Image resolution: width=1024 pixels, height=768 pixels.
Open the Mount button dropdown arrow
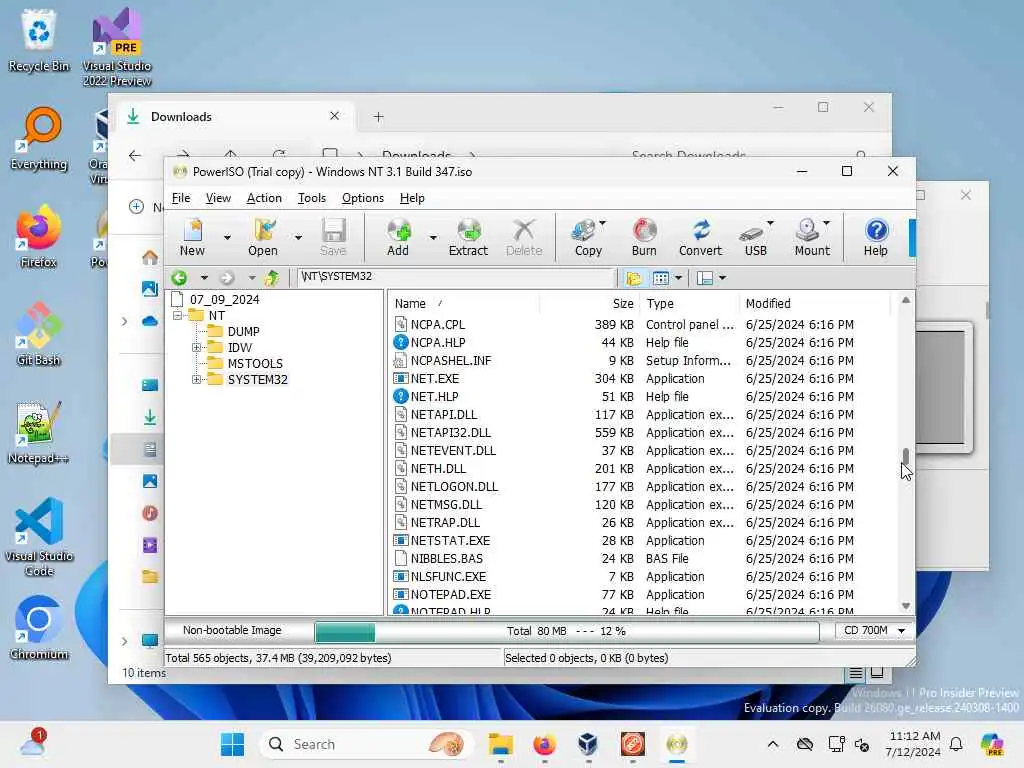tap(827, 223)
